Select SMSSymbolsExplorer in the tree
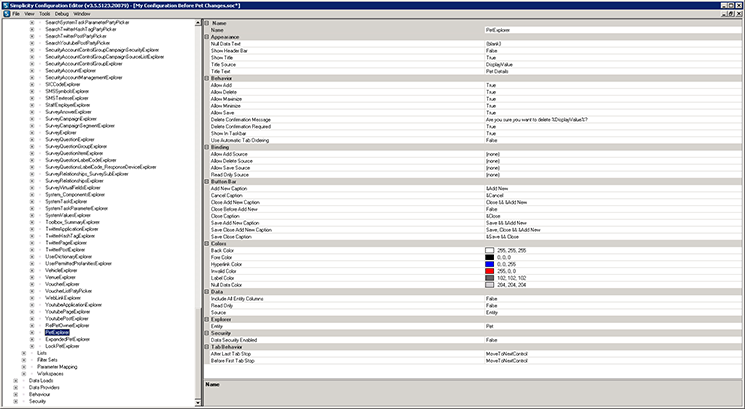The image size is (745, 409). 67,91
